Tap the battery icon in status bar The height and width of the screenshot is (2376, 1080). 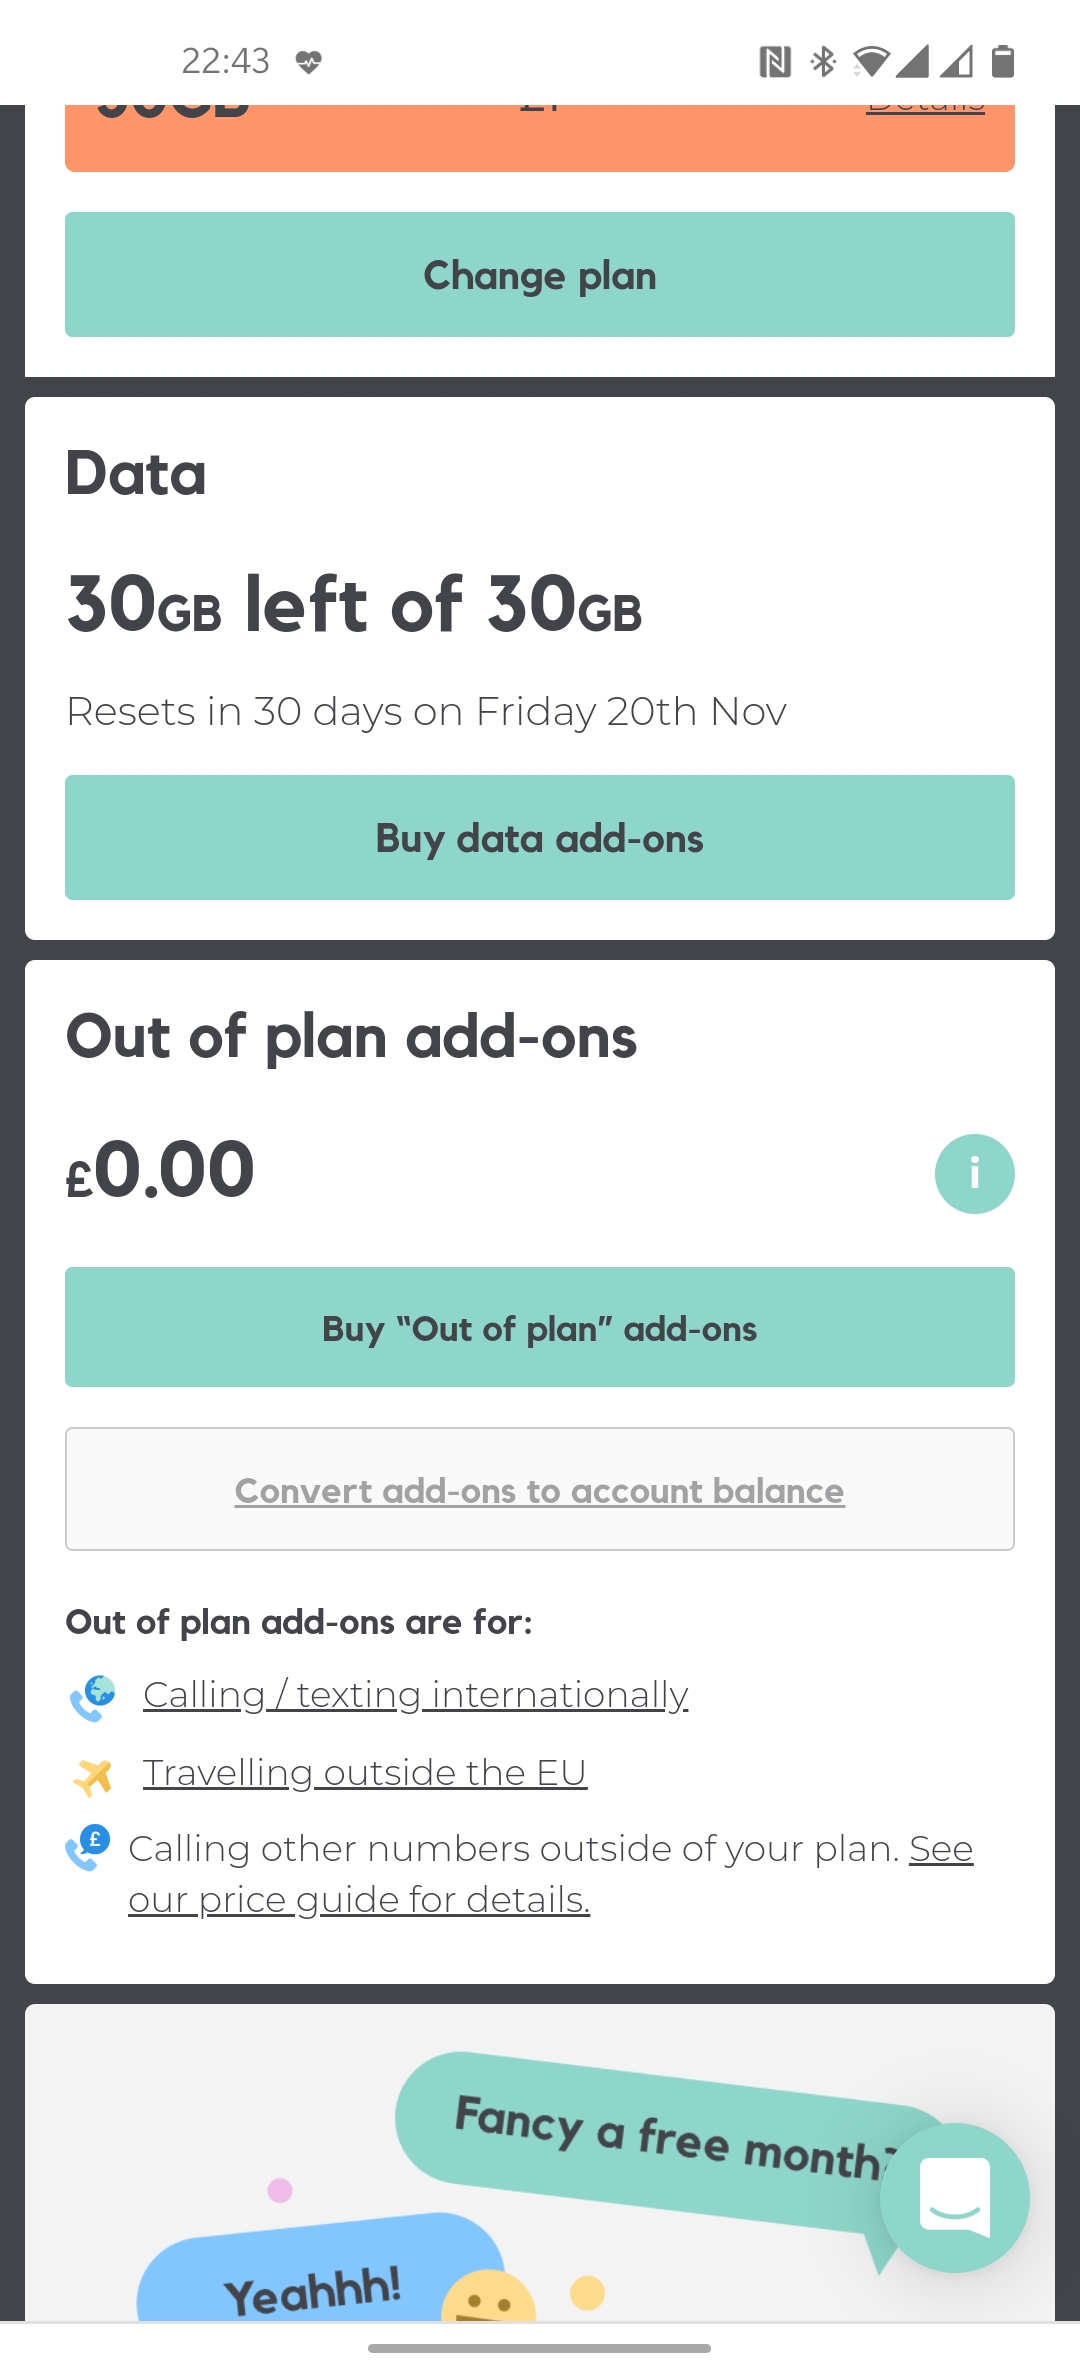click(1003, 61)
